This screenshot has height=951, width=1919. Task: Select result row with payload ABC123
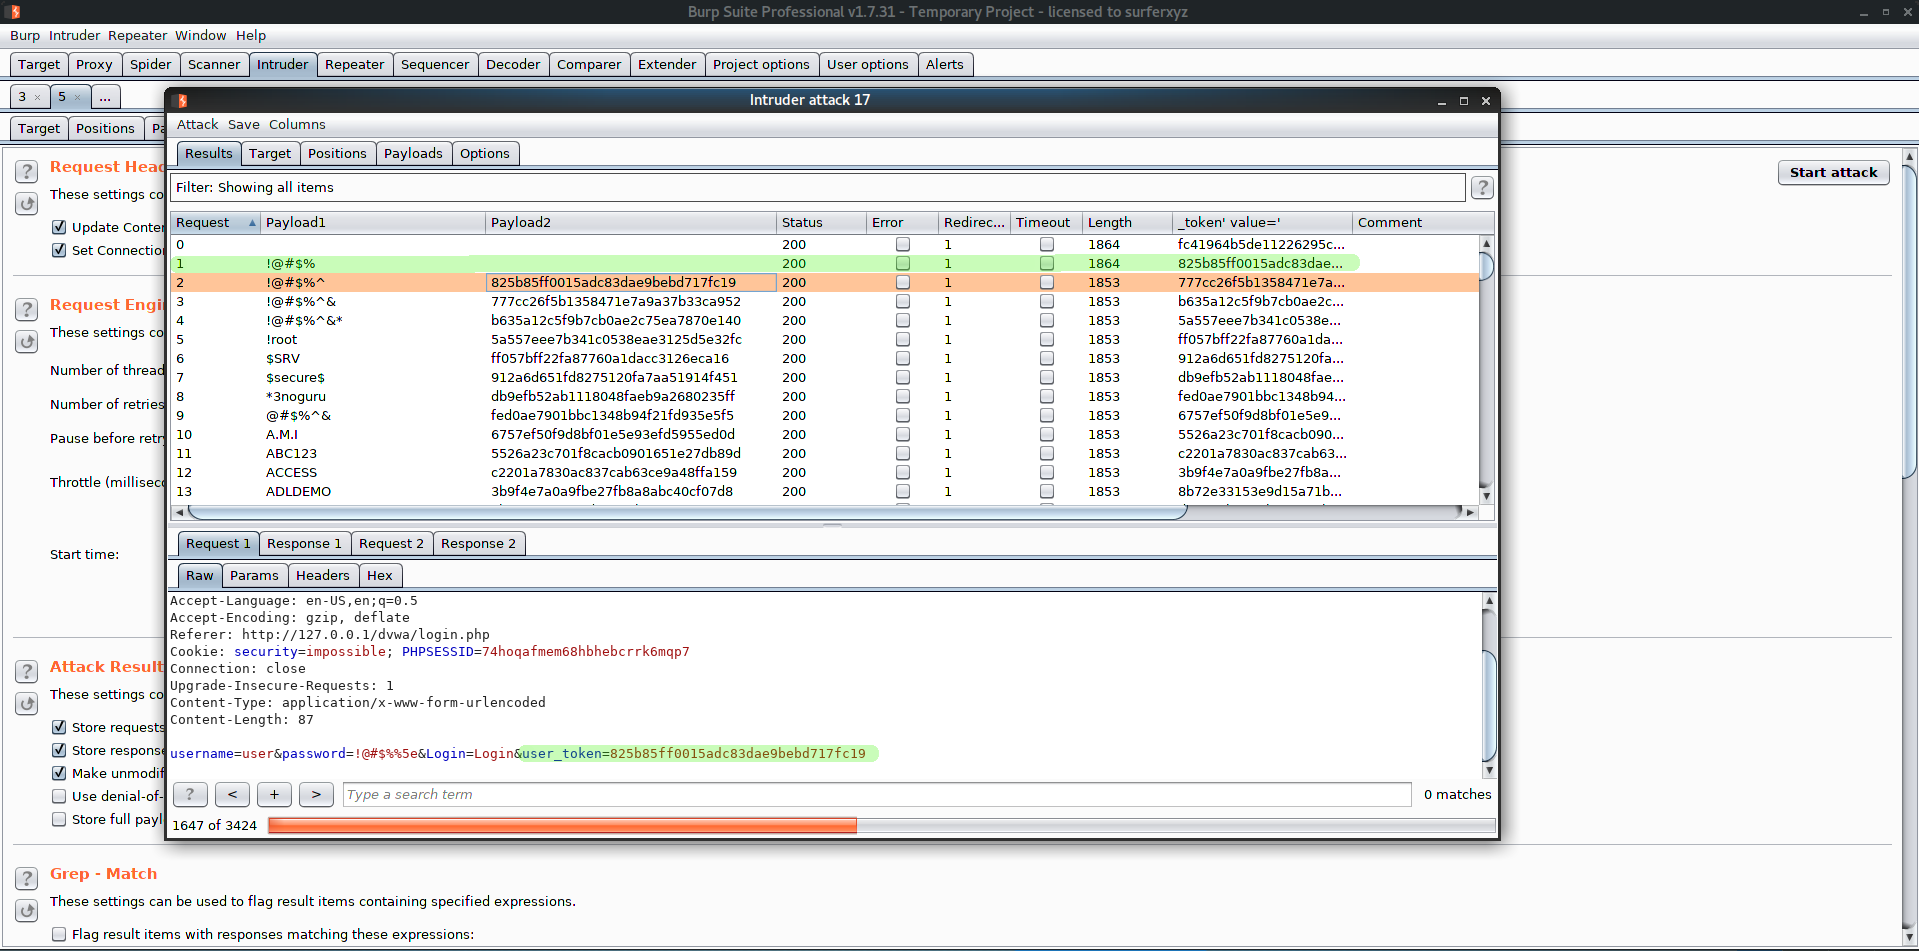pos(824,453)
